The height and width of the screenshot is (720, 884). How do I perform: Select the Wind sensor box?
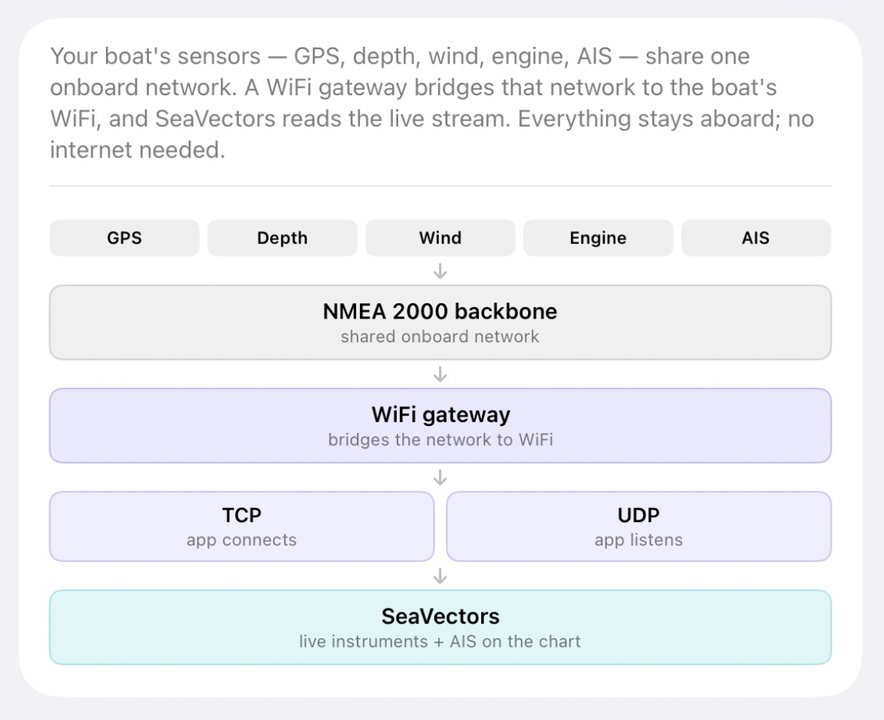pyautogui.click(x=440, y=238)
